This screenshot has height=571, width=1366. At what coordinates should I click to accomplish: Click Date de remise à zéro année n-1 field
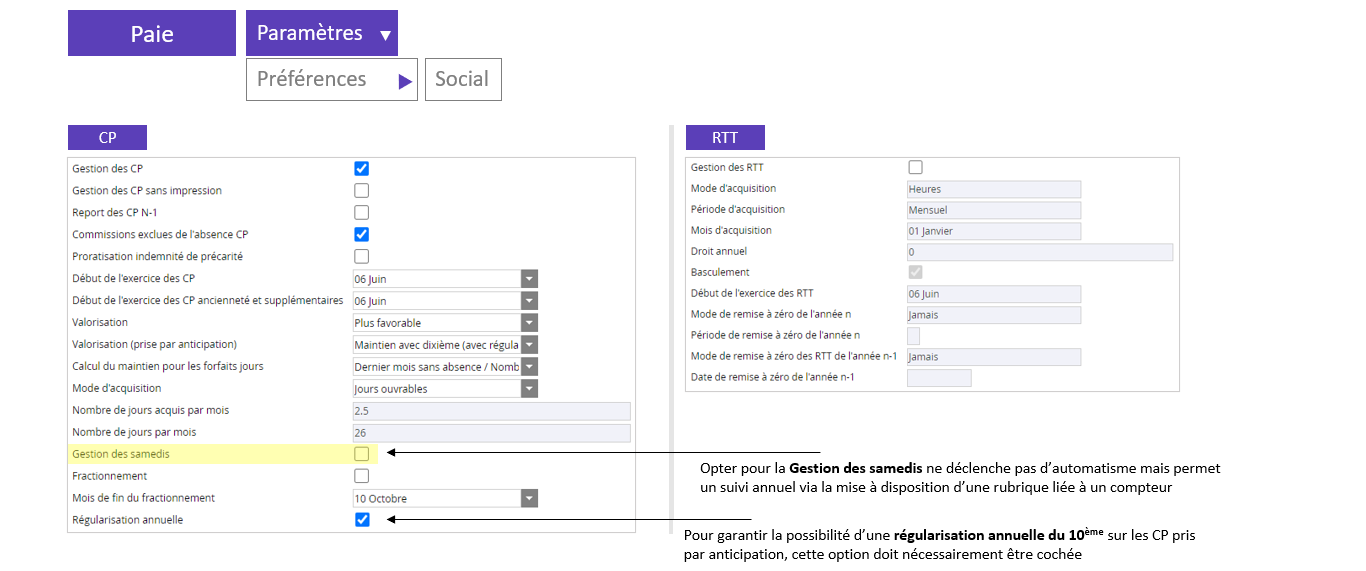[x=939, y=378]
